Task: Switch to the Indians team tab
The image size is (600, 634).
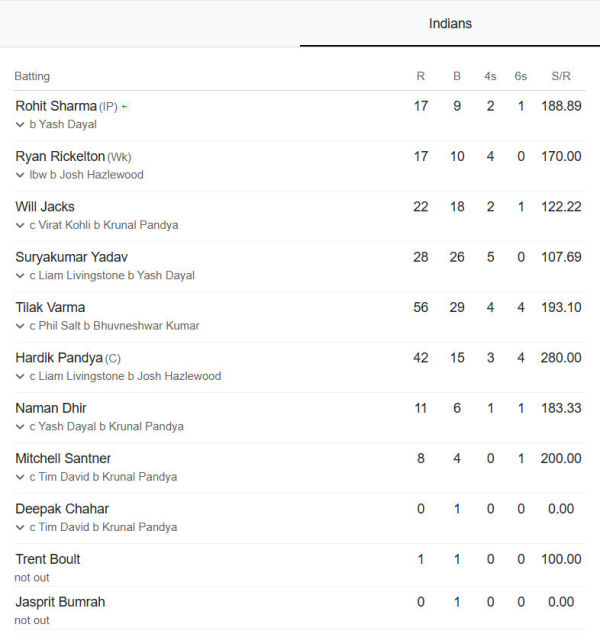Action: coord(450,23)
